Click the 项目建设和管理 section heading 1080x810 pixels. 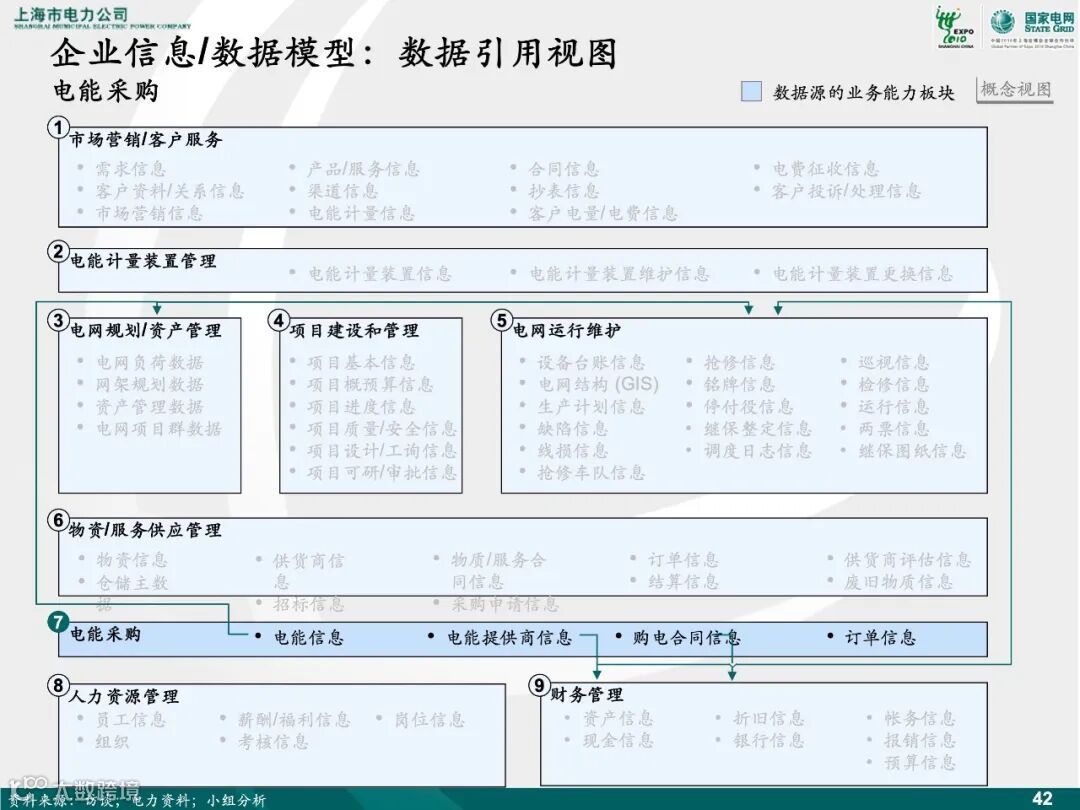354,331
